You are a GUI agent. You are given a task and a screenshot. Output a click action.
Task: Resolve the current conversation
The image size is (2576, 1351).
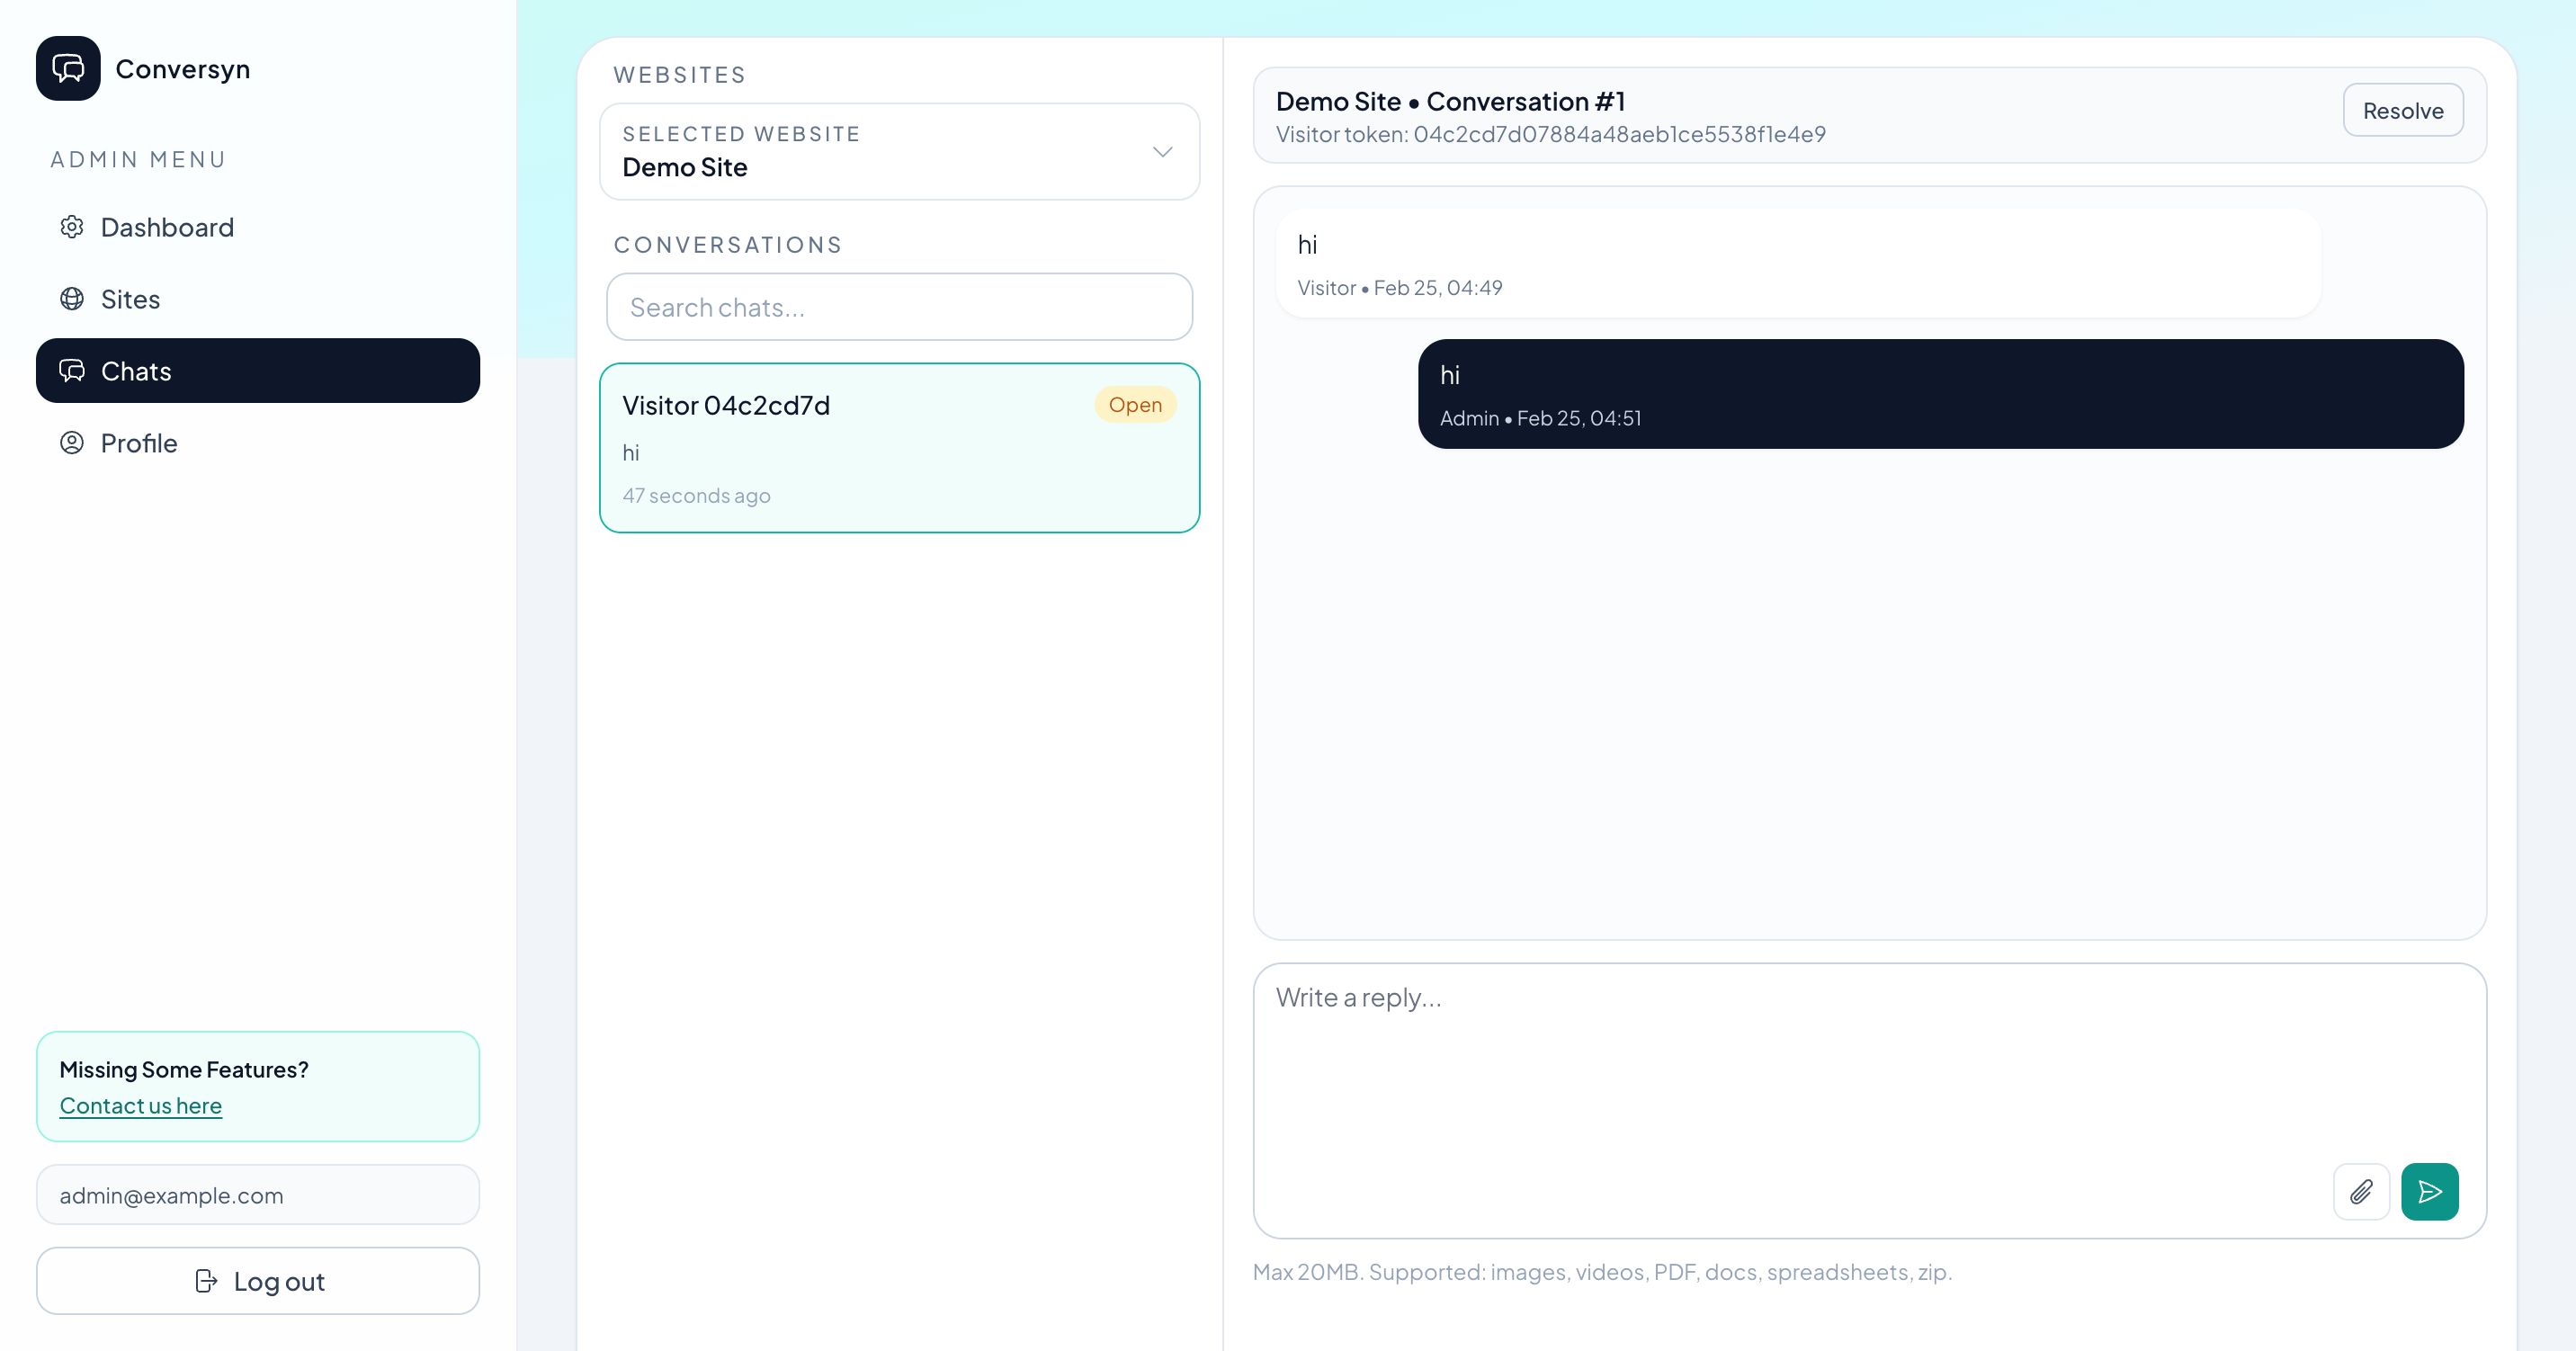(2402, 110)
